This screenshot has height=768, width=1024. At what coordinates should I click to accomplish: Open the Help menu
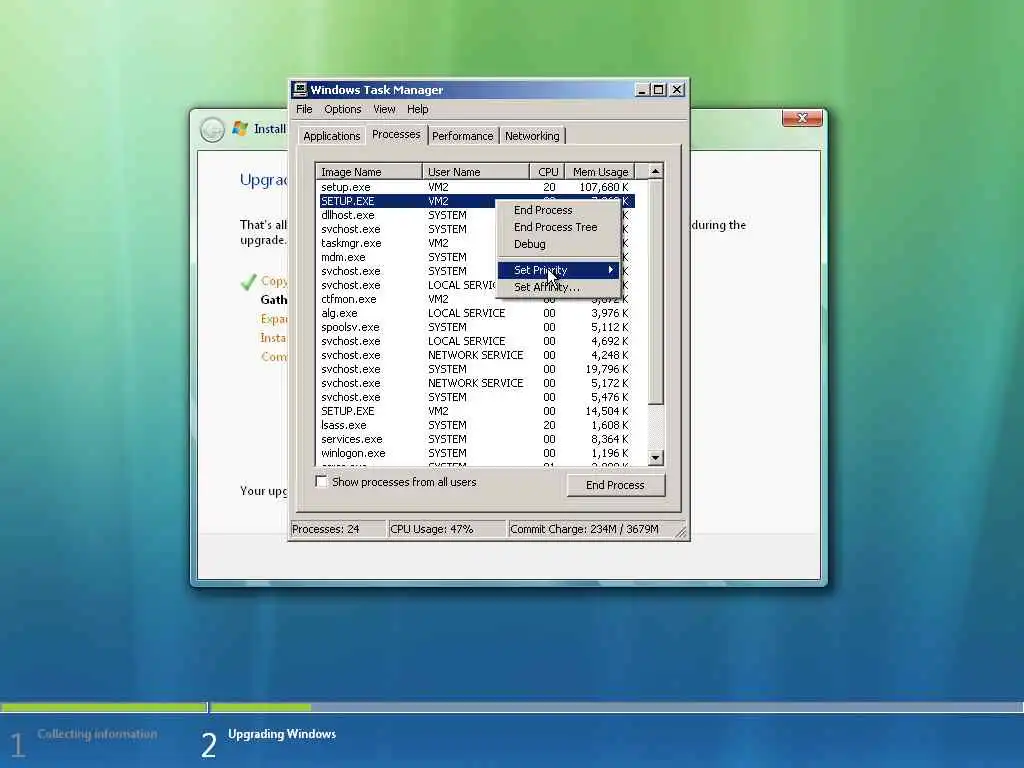417,109
